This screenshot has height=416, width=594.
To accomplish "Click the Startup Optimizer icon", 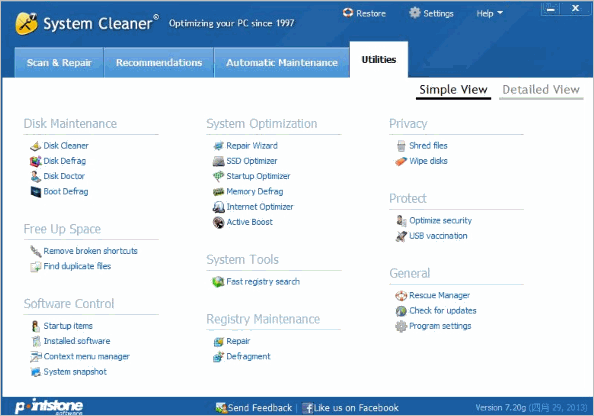I will (x=219, y=176).
